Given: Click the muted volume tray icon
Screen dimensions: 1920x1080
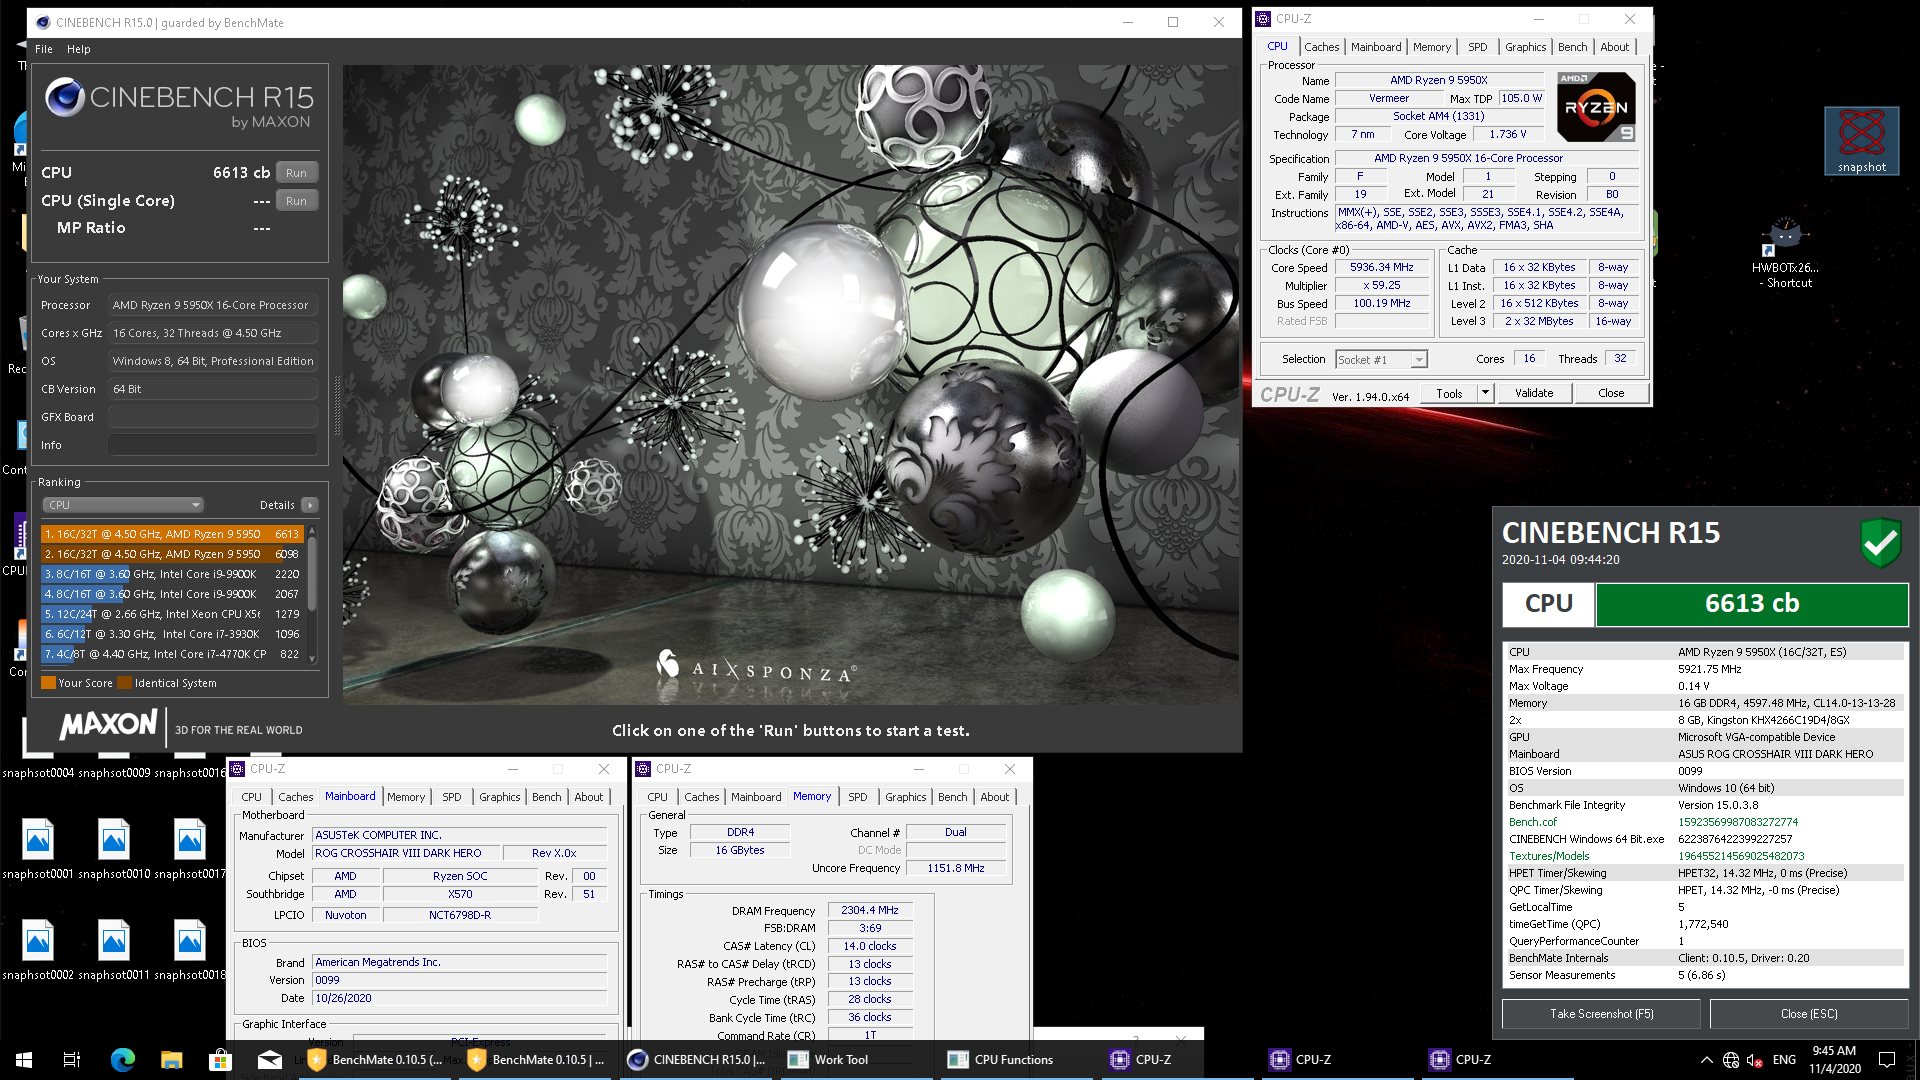Looking at the screenshot, I should point(1756,1059).
